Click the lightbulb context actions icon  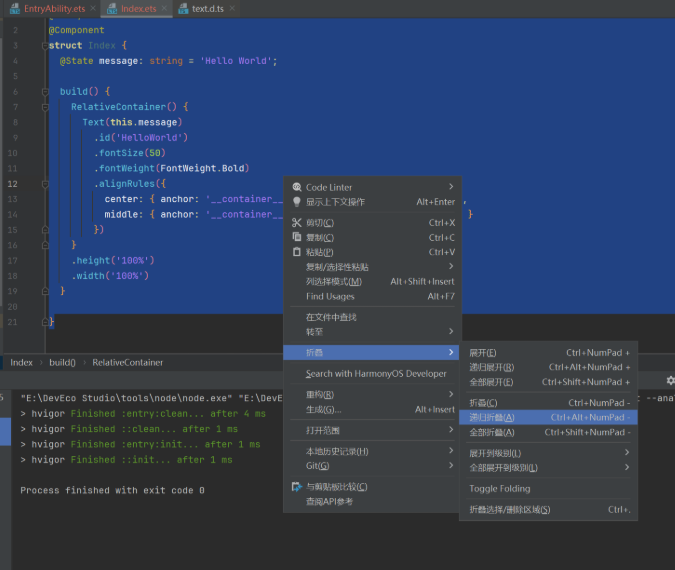(297, 202)
